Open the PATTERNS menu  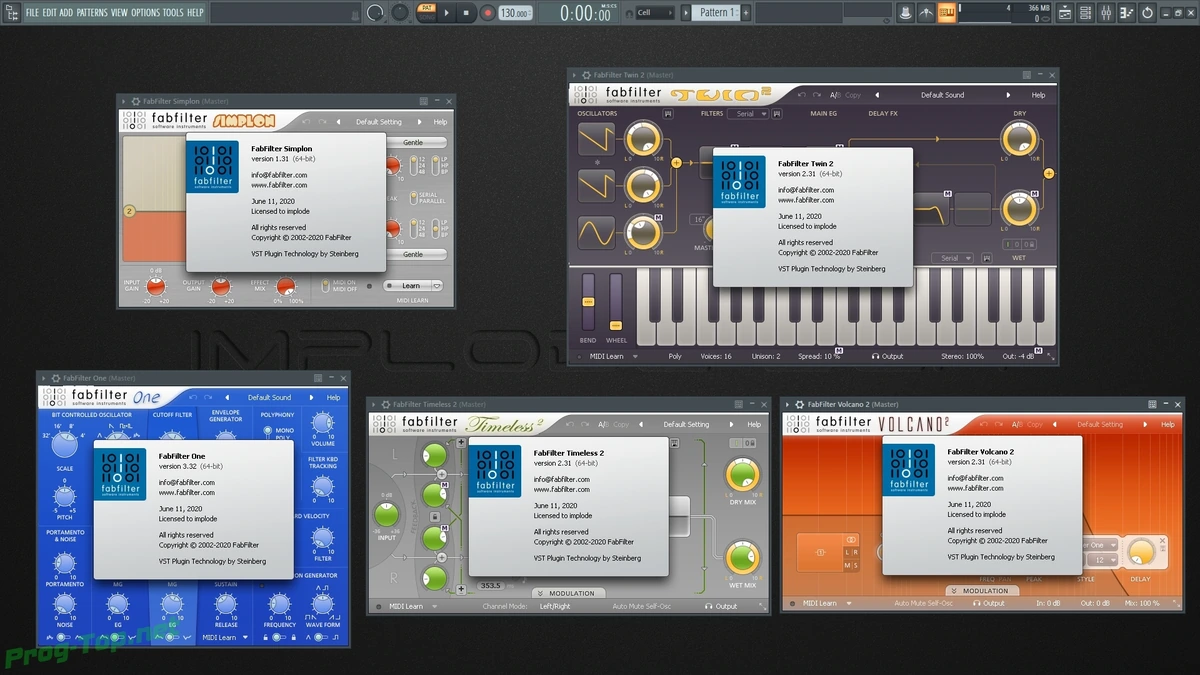coord(92,13)
